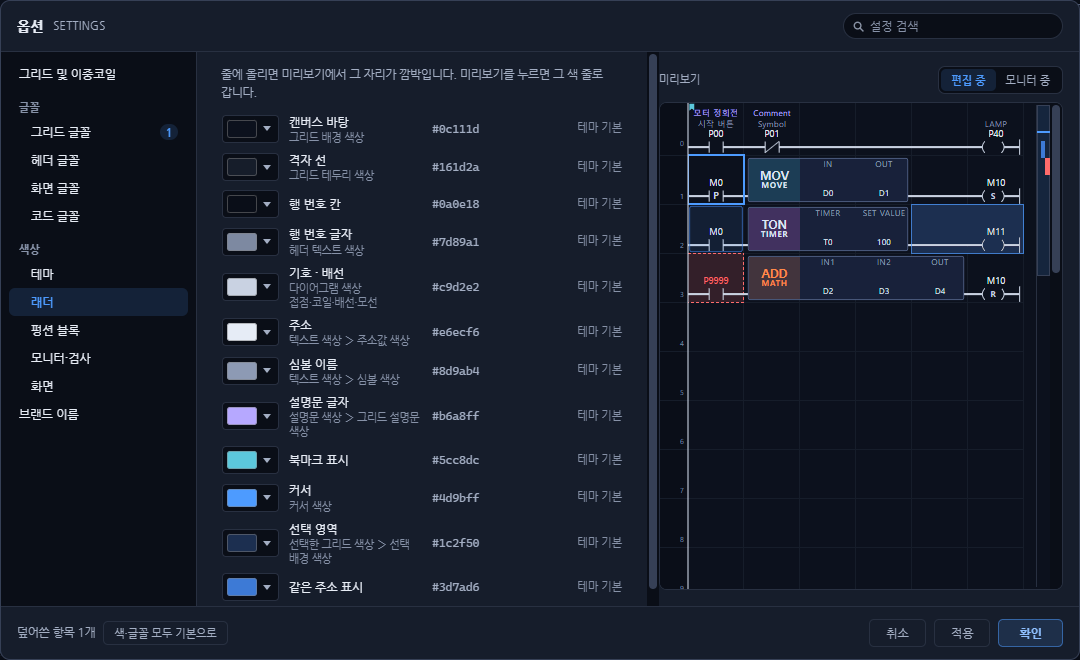Click the P9999 contact in the preview

click(x=716, y=278)
